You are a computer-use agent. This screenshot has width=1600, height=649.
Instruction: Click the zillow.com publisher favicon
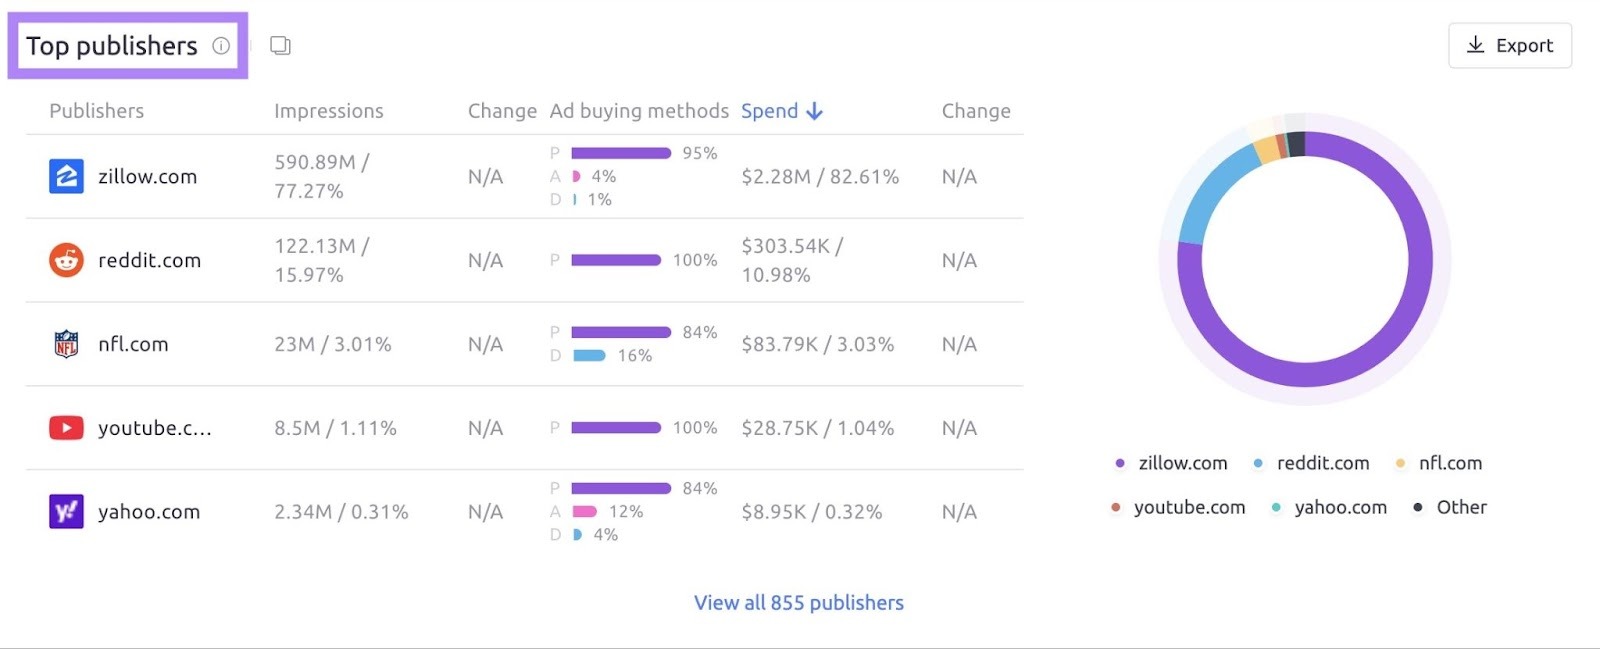point(65,176)
